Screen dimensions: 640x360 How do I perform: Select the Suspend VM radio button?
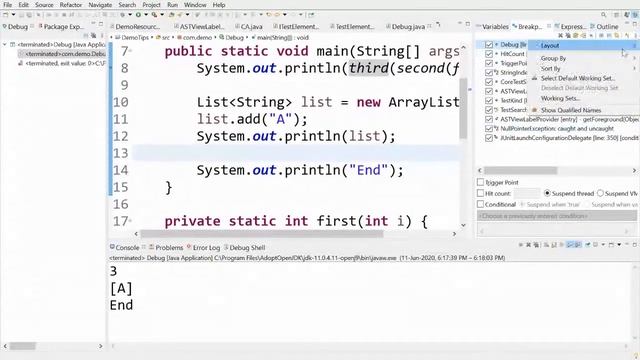coord(600,193)
